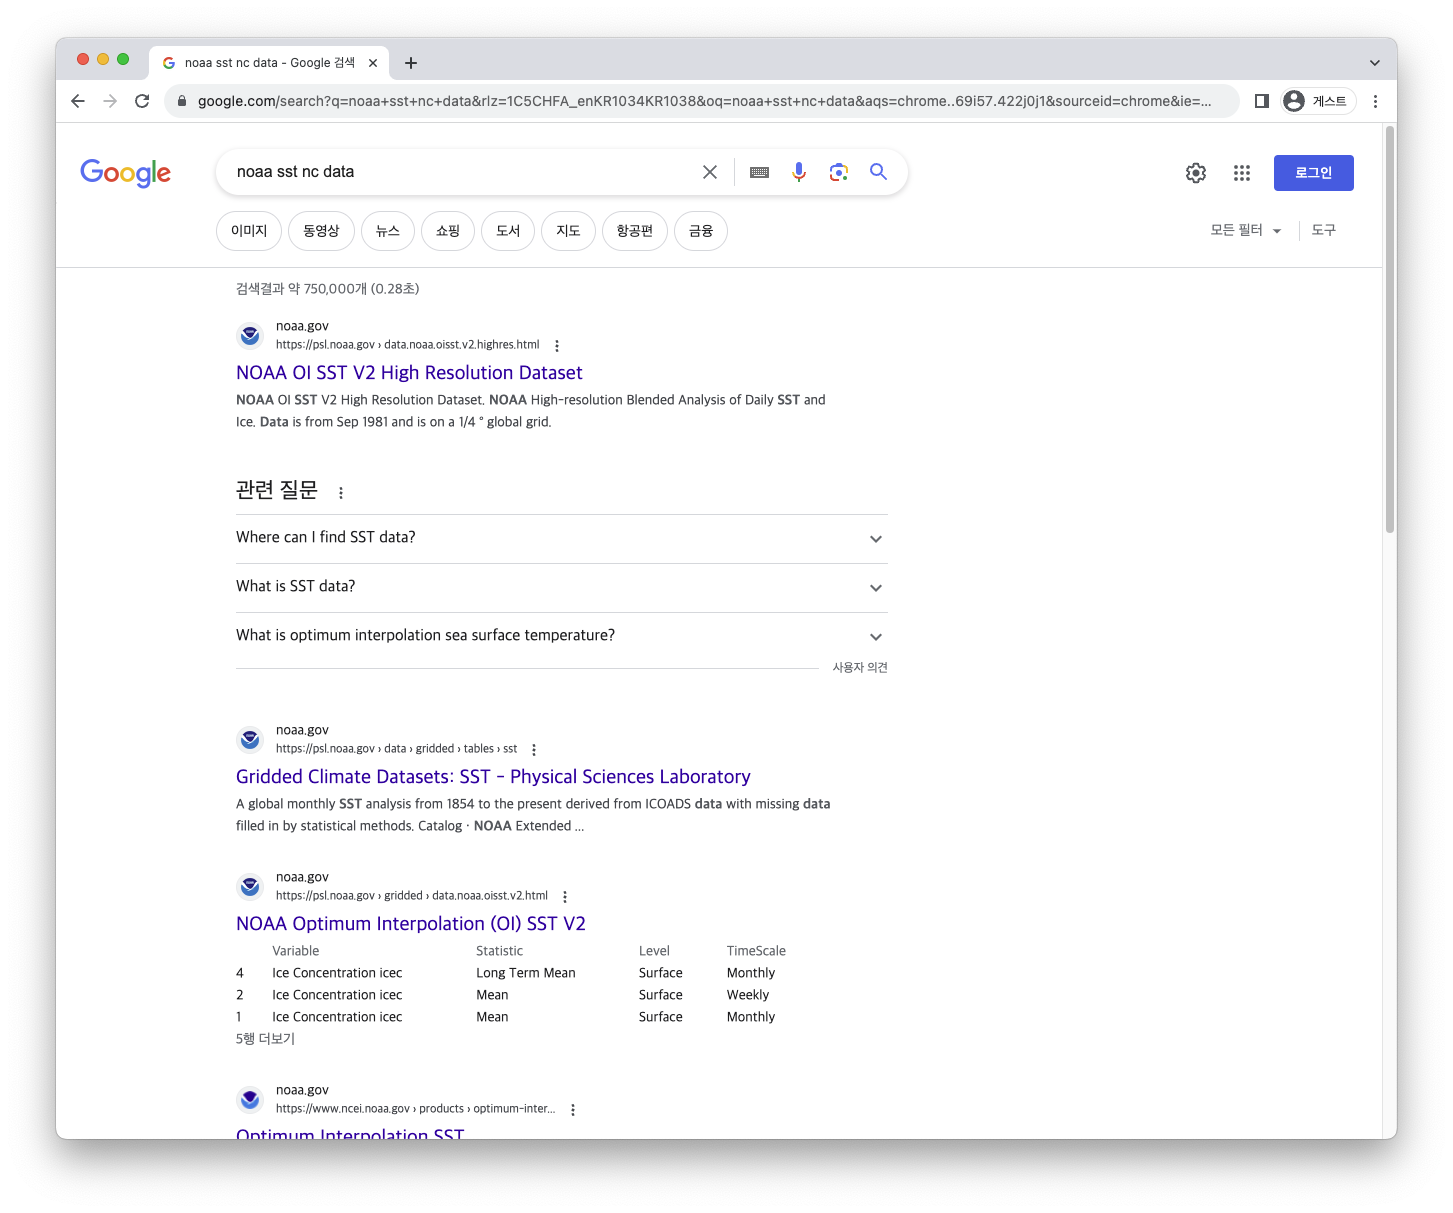Click the 'Variable' table header
This screenshot has width=1453, height=1213.
[x=296, y=951]
